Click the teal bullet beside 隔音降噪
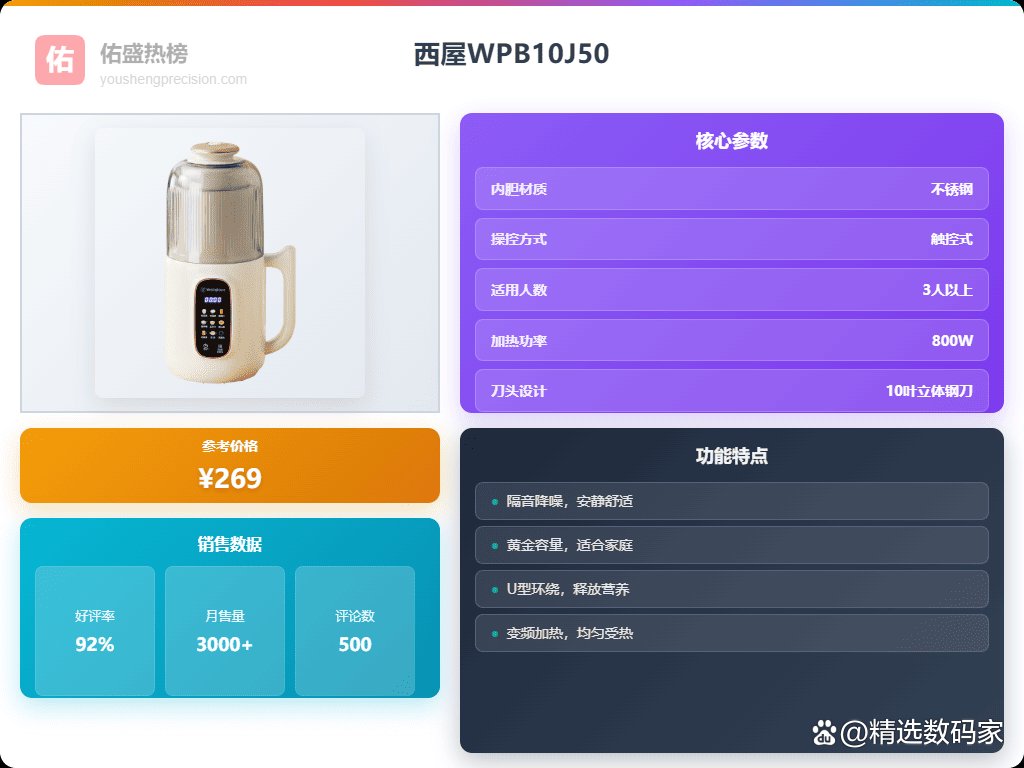Image resolution: width=1024 pixels, height=768 pixels. pos(494,502)
